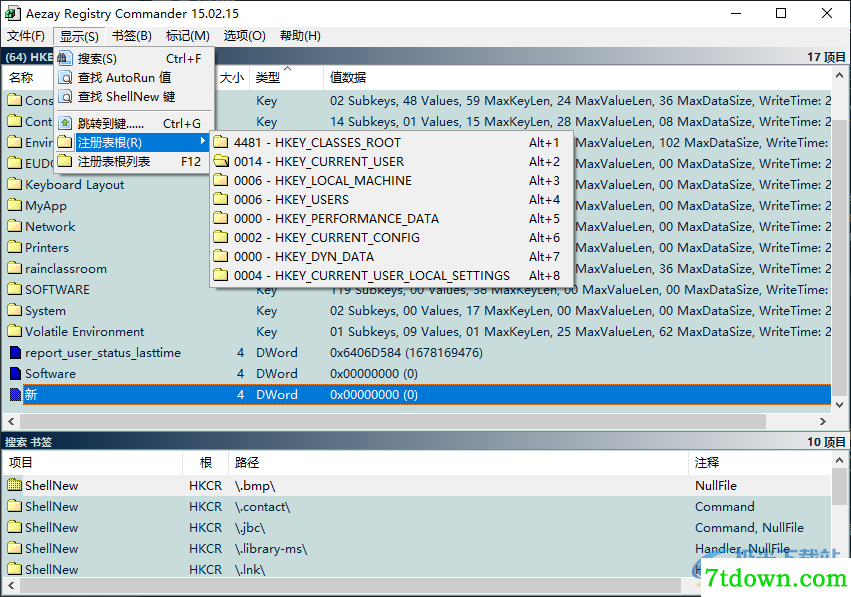Select the Network key folder icon
851x597 pixels.
pyautogui.click(x=15, y=226)
